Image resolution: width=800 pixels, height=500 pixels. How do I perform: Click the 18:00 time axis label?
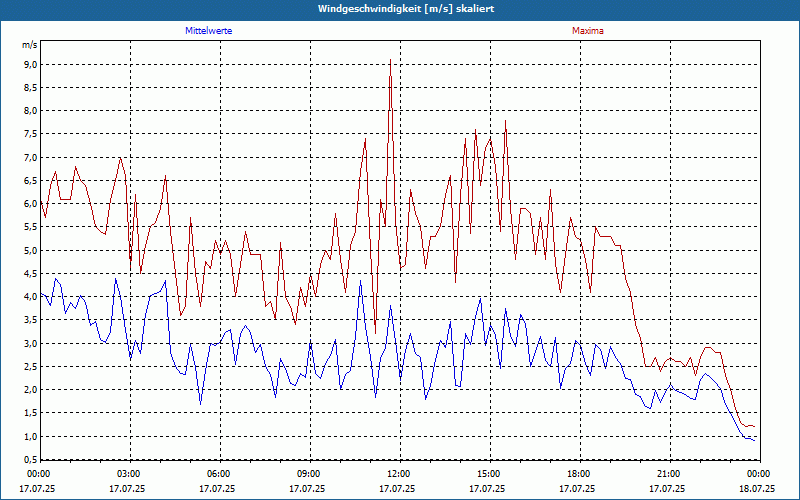(x=580, y=474)
